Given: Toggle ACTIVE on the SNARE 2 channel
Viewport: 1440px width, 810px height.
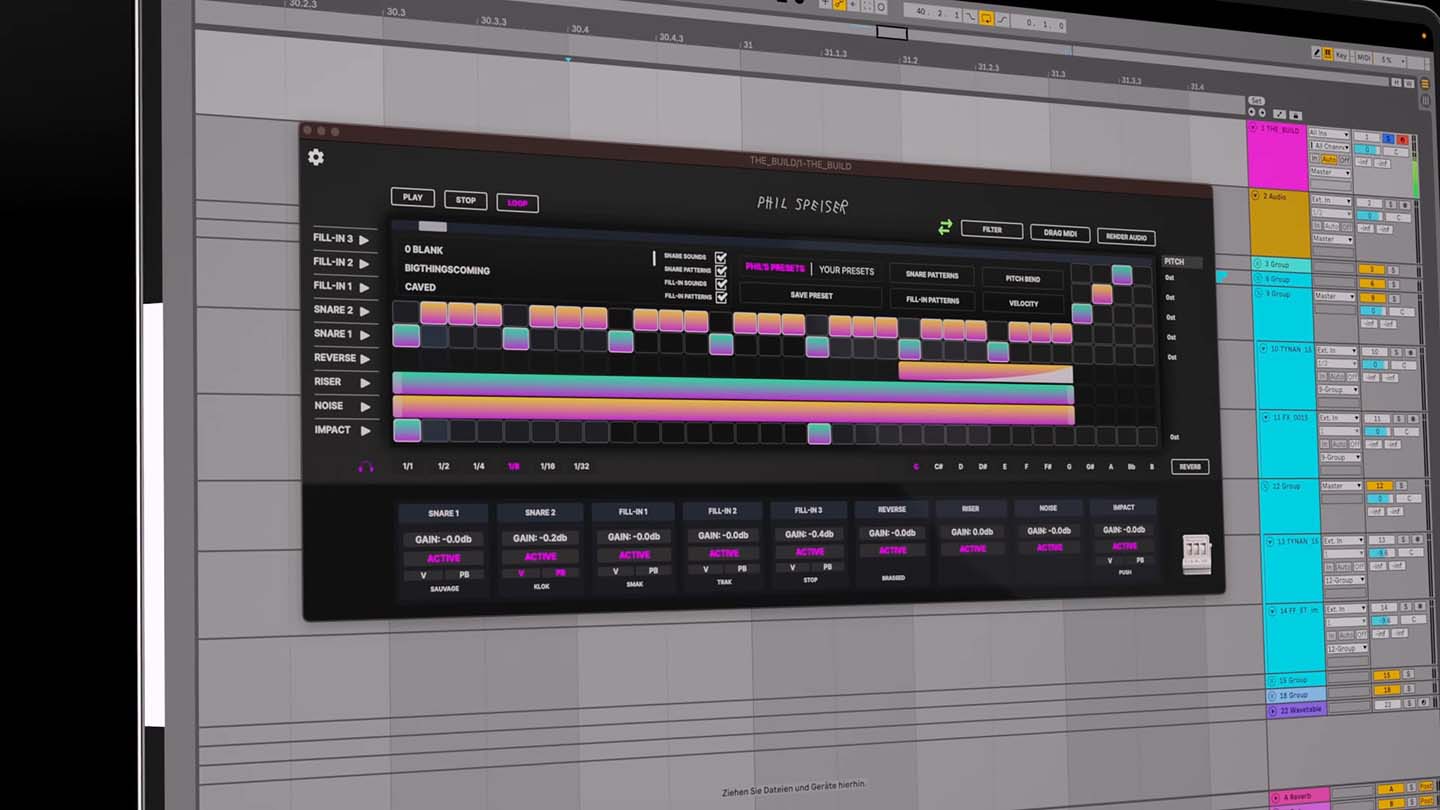Looking at the screenshot, I should pos(540,557).
